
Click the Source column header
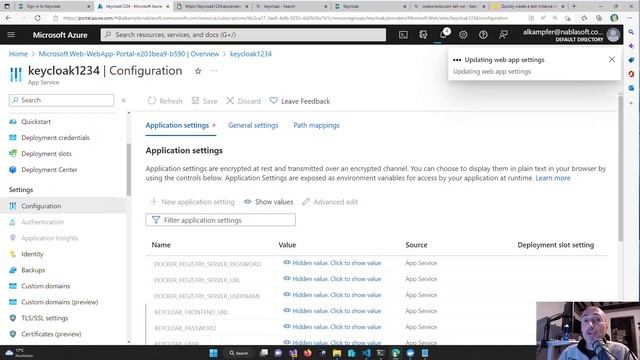pos(416,245)
